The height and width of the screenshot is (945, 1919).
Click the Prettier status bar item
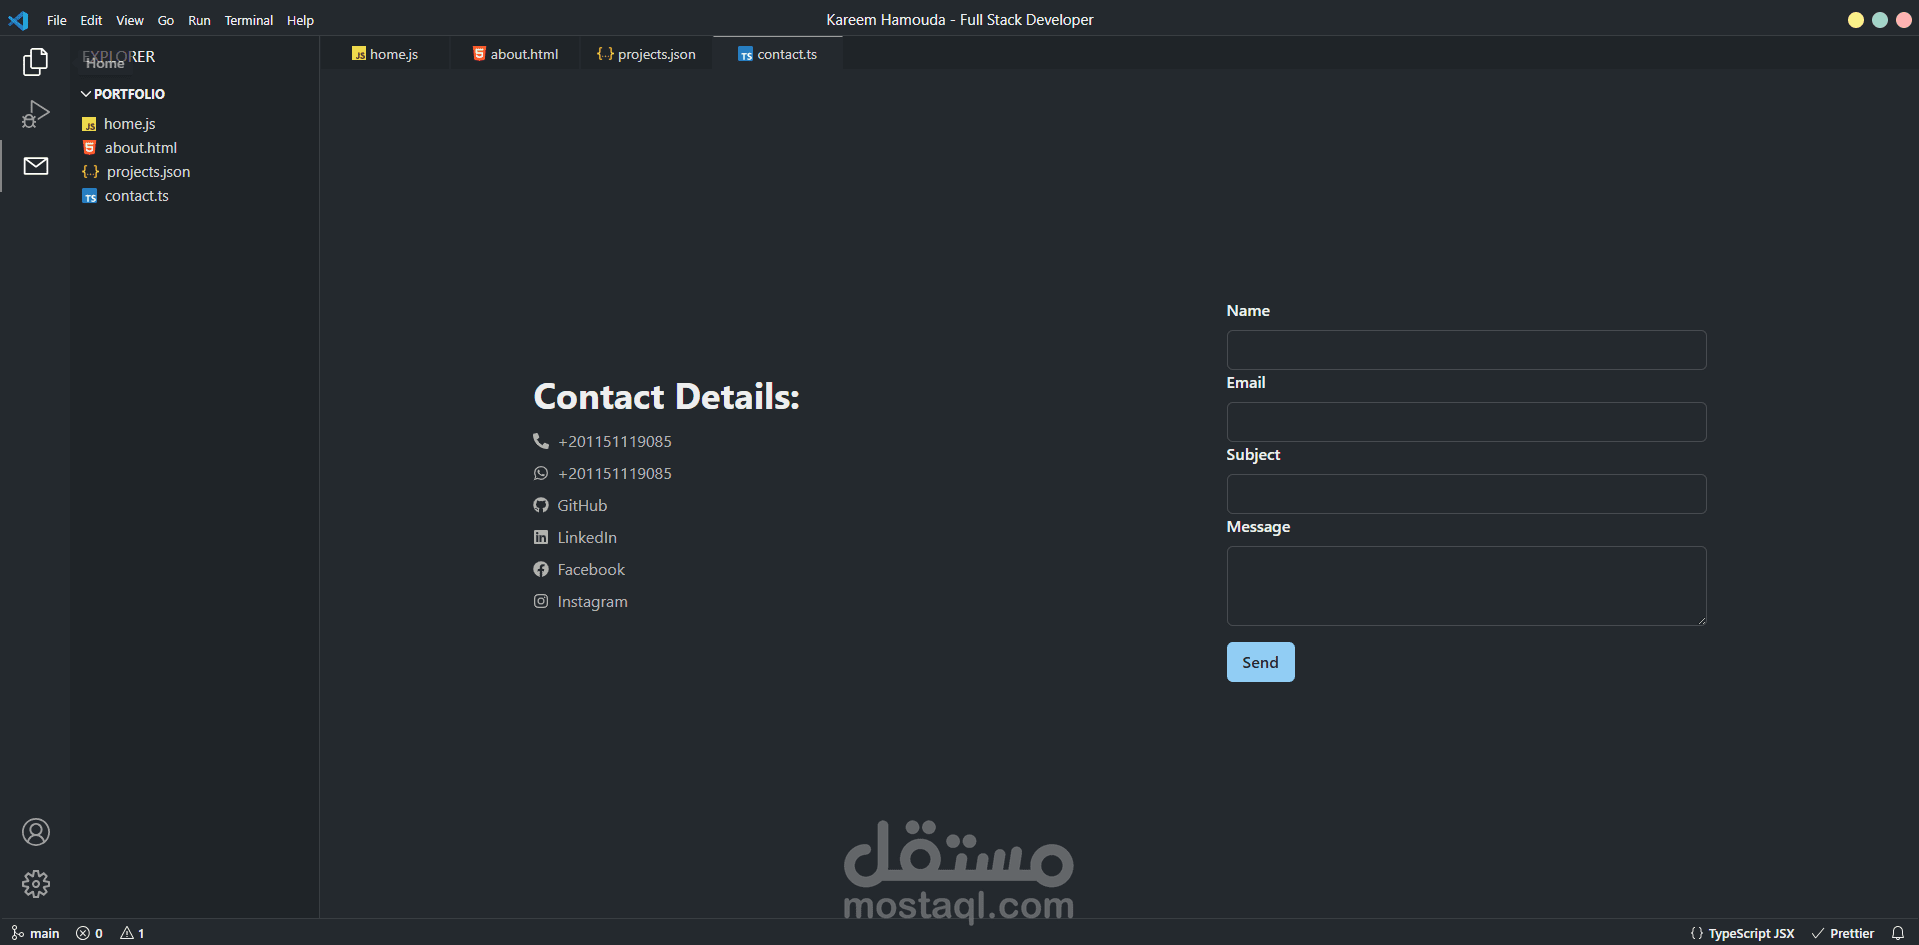pos(1842,933)
